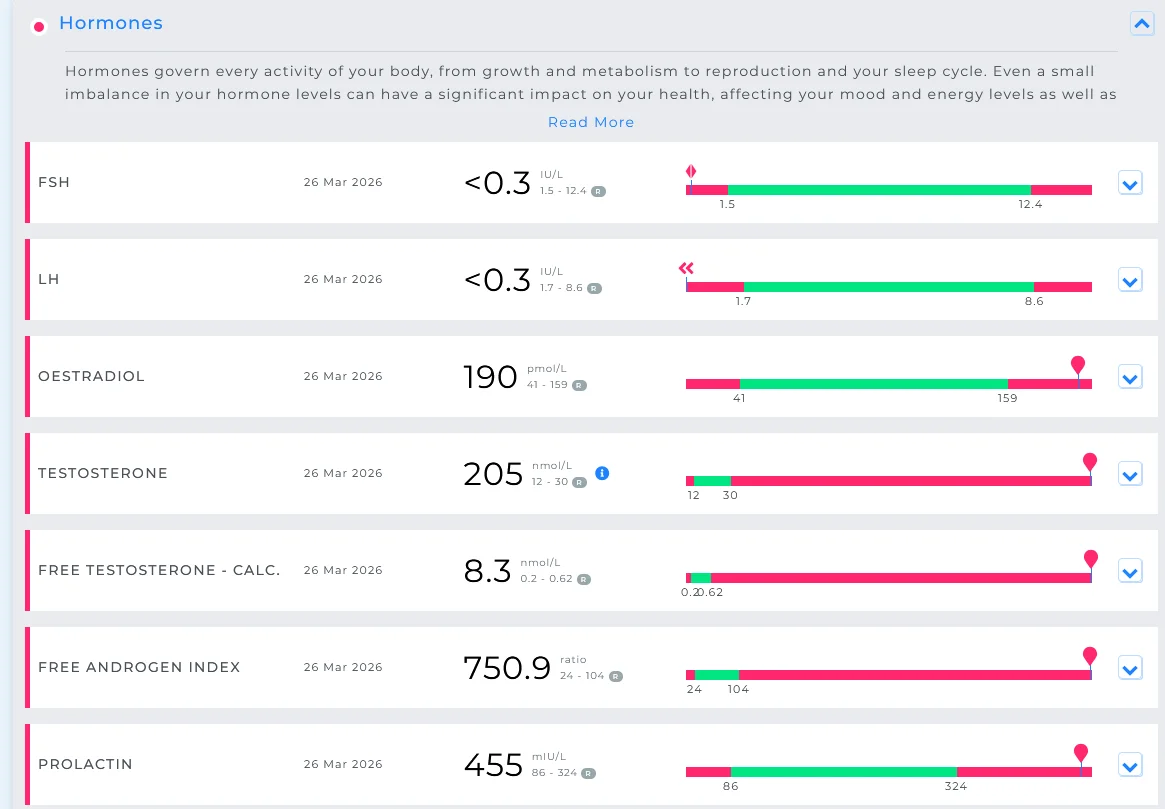
Task: Expand Free Testosterone - Calc. row
Action: click(x=1130, y=571)
